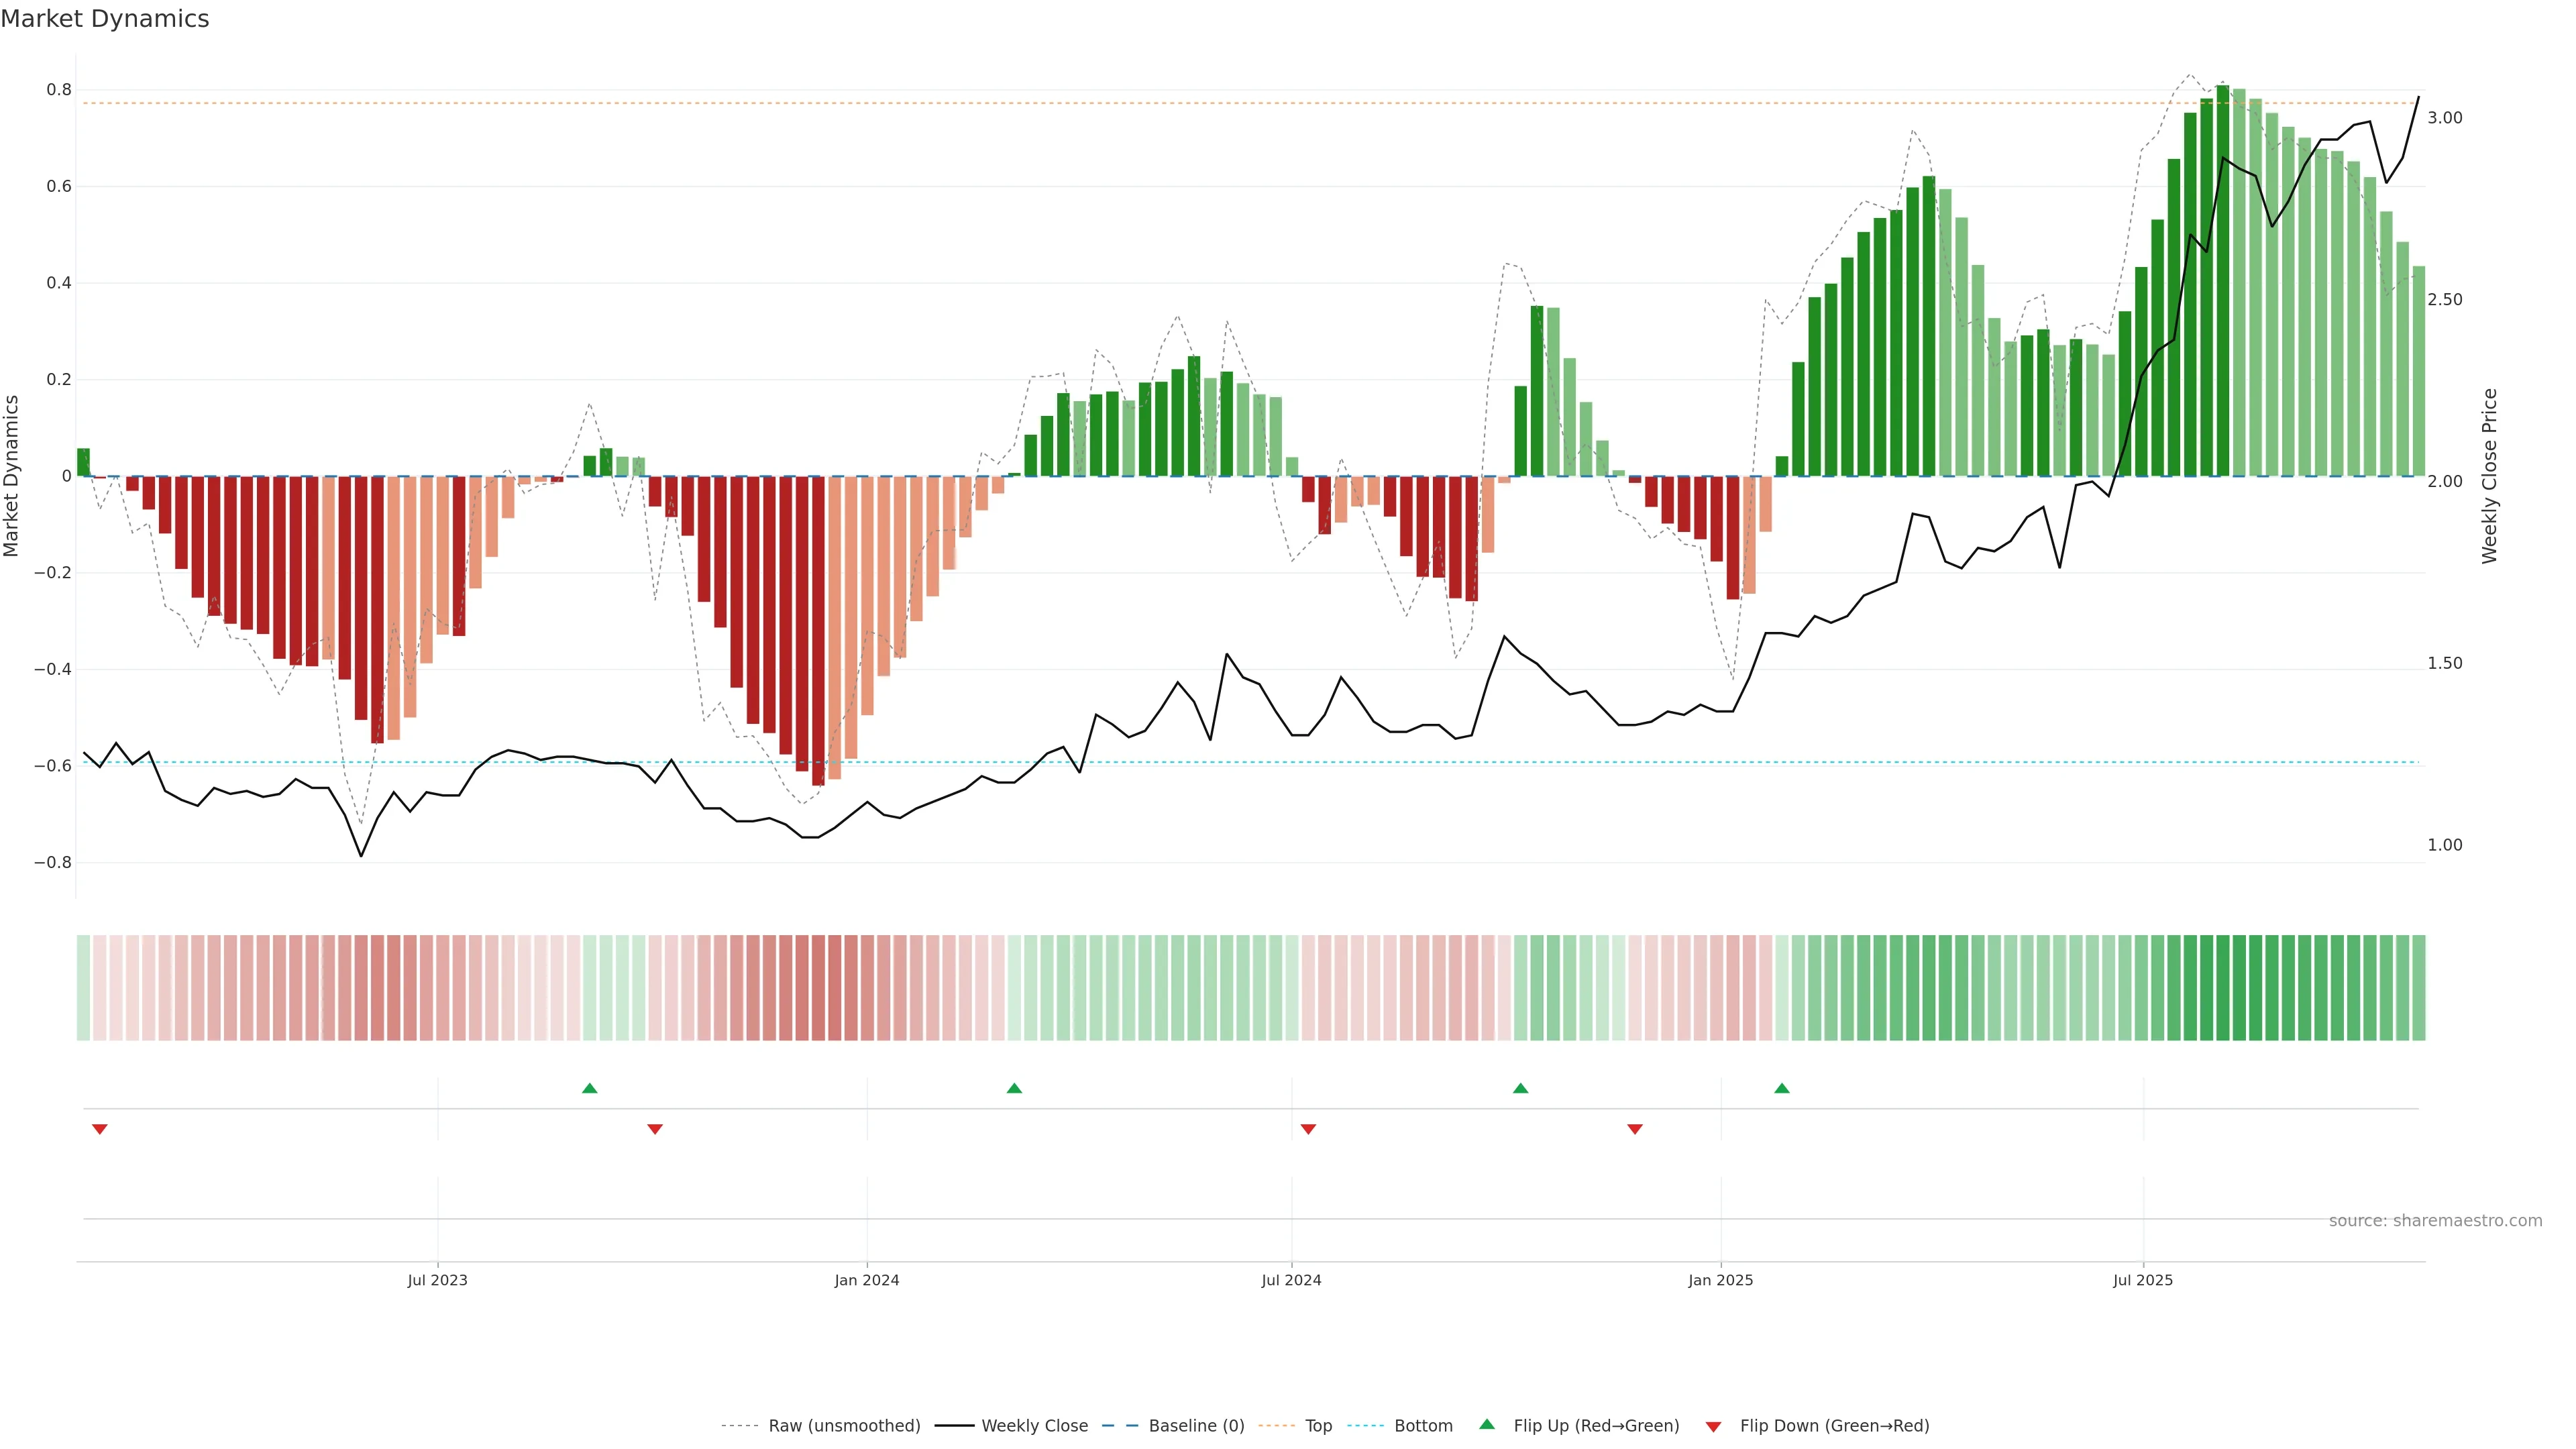Toggle Weekly Close legend entry
This screenshot has height=1449, width=2576.
click(x=1034, y=1426)
